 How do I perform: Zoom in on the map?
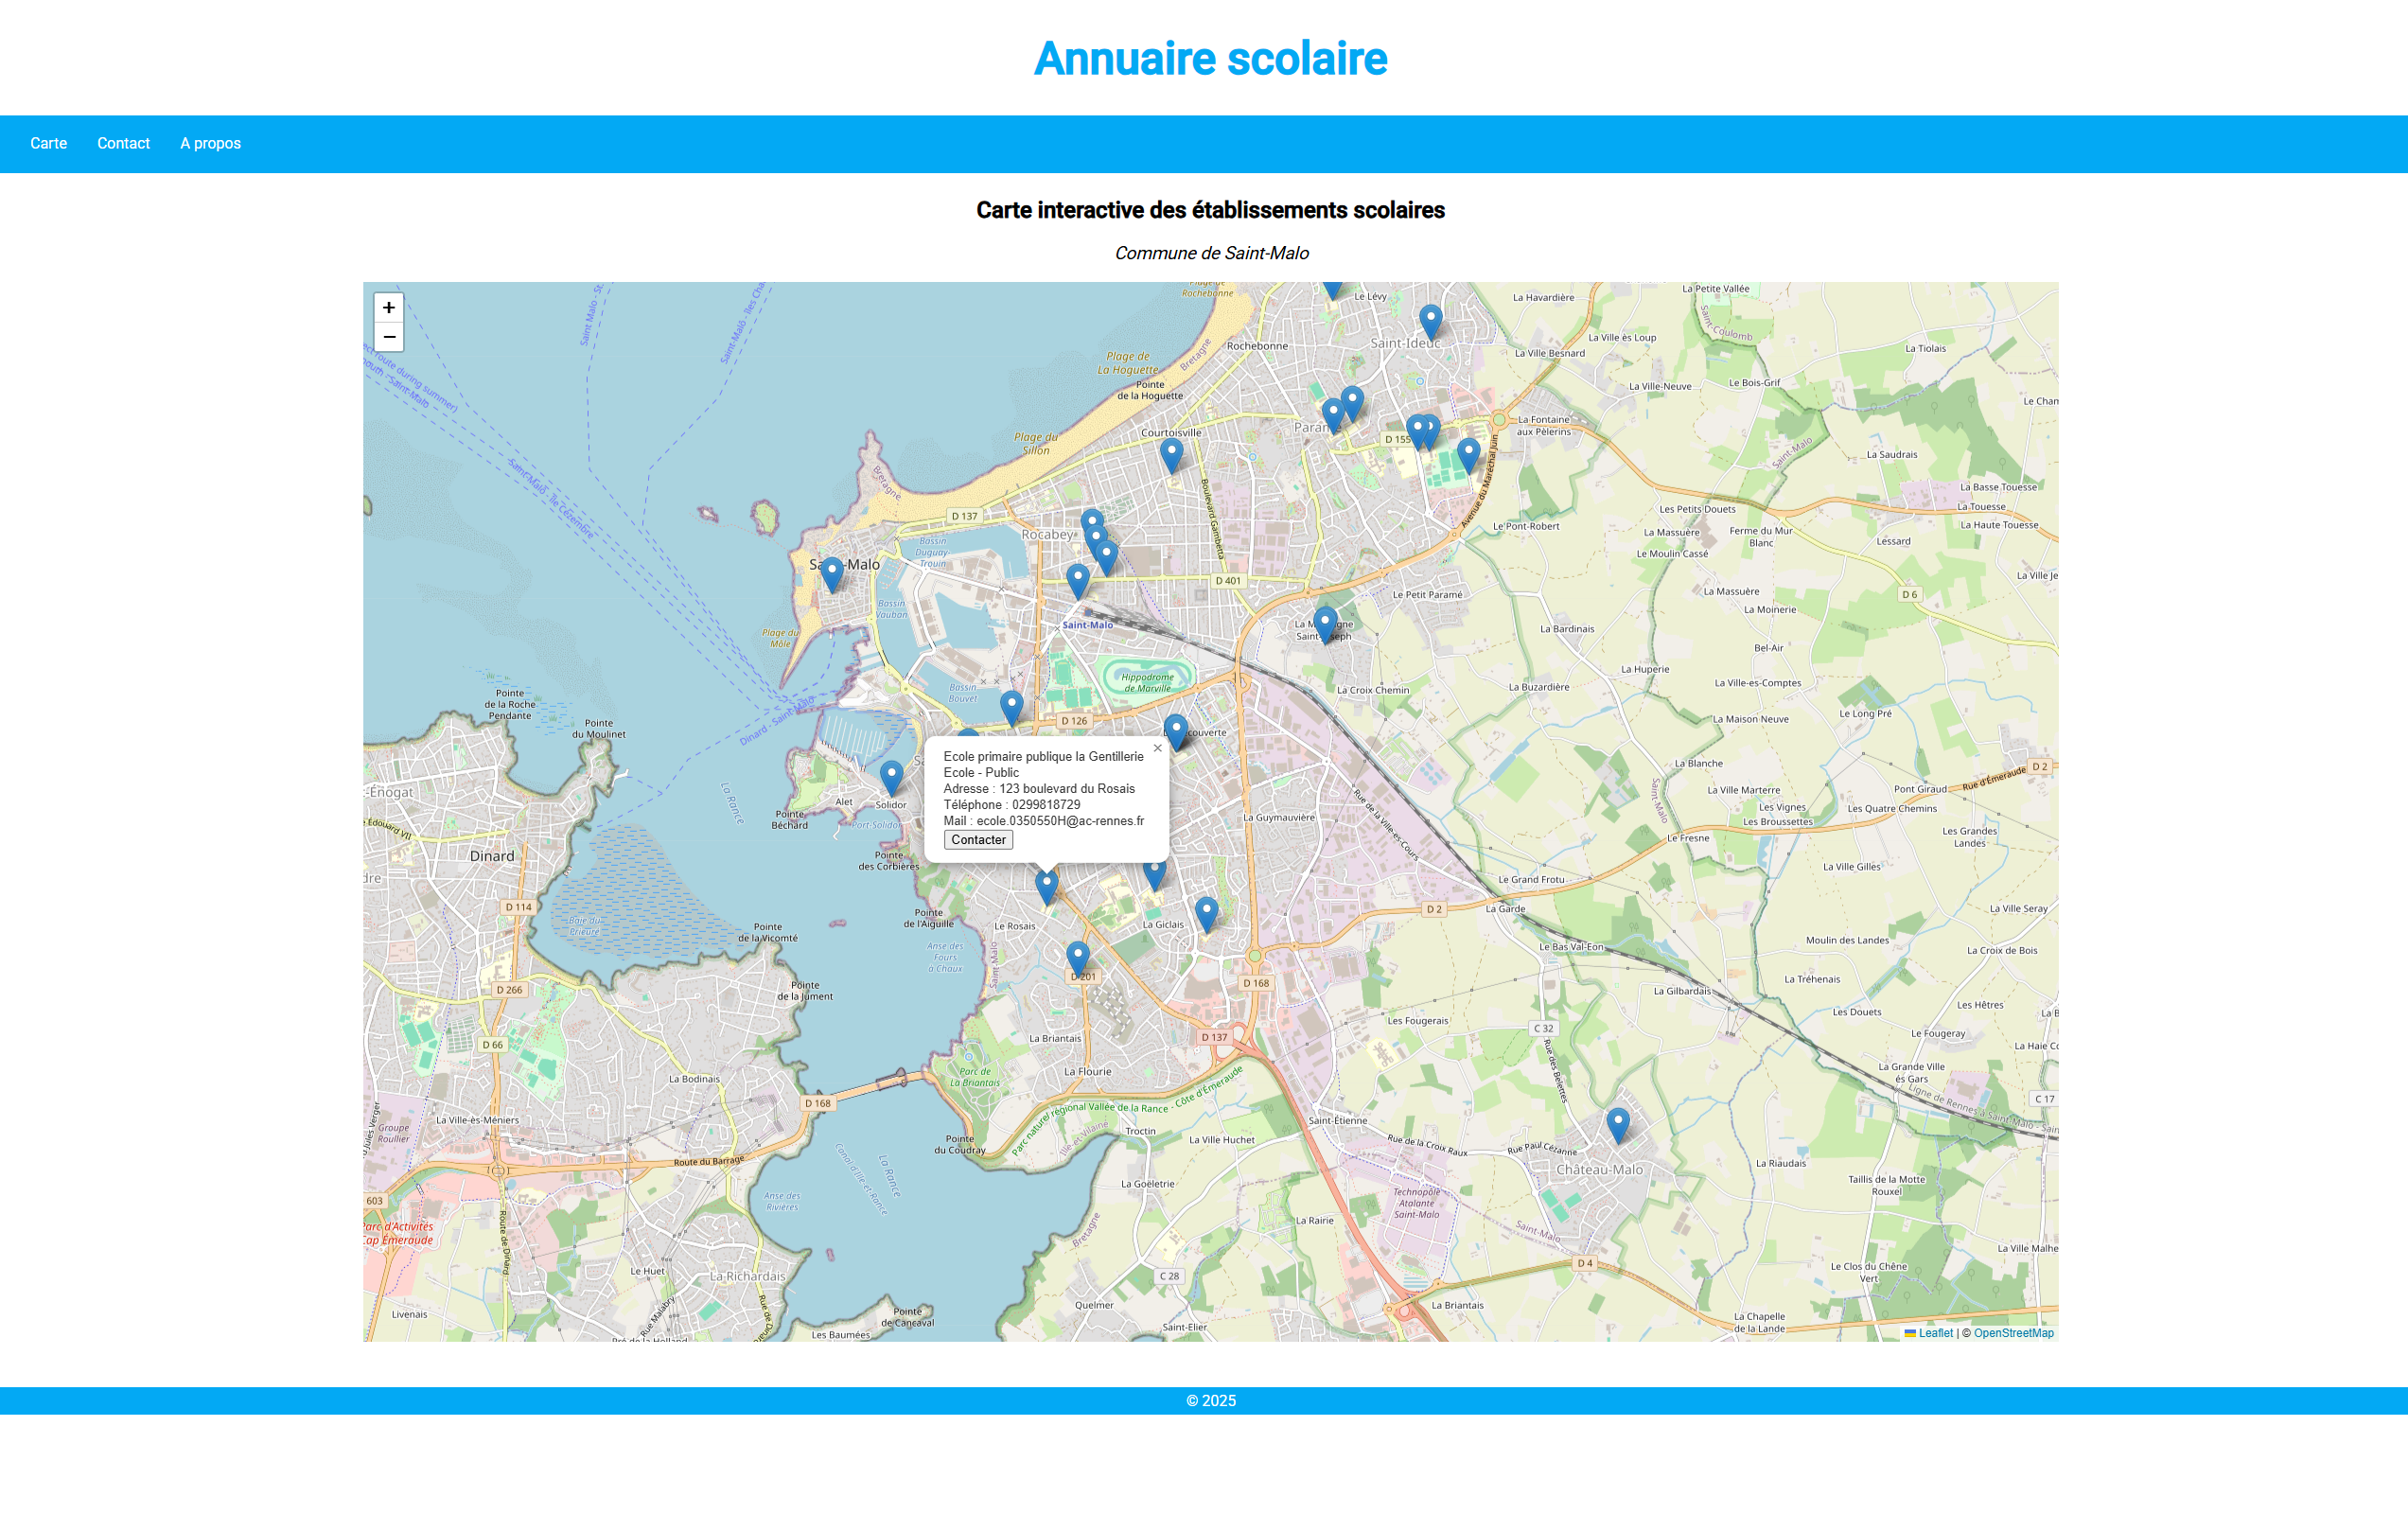click(x=388, y=307)
